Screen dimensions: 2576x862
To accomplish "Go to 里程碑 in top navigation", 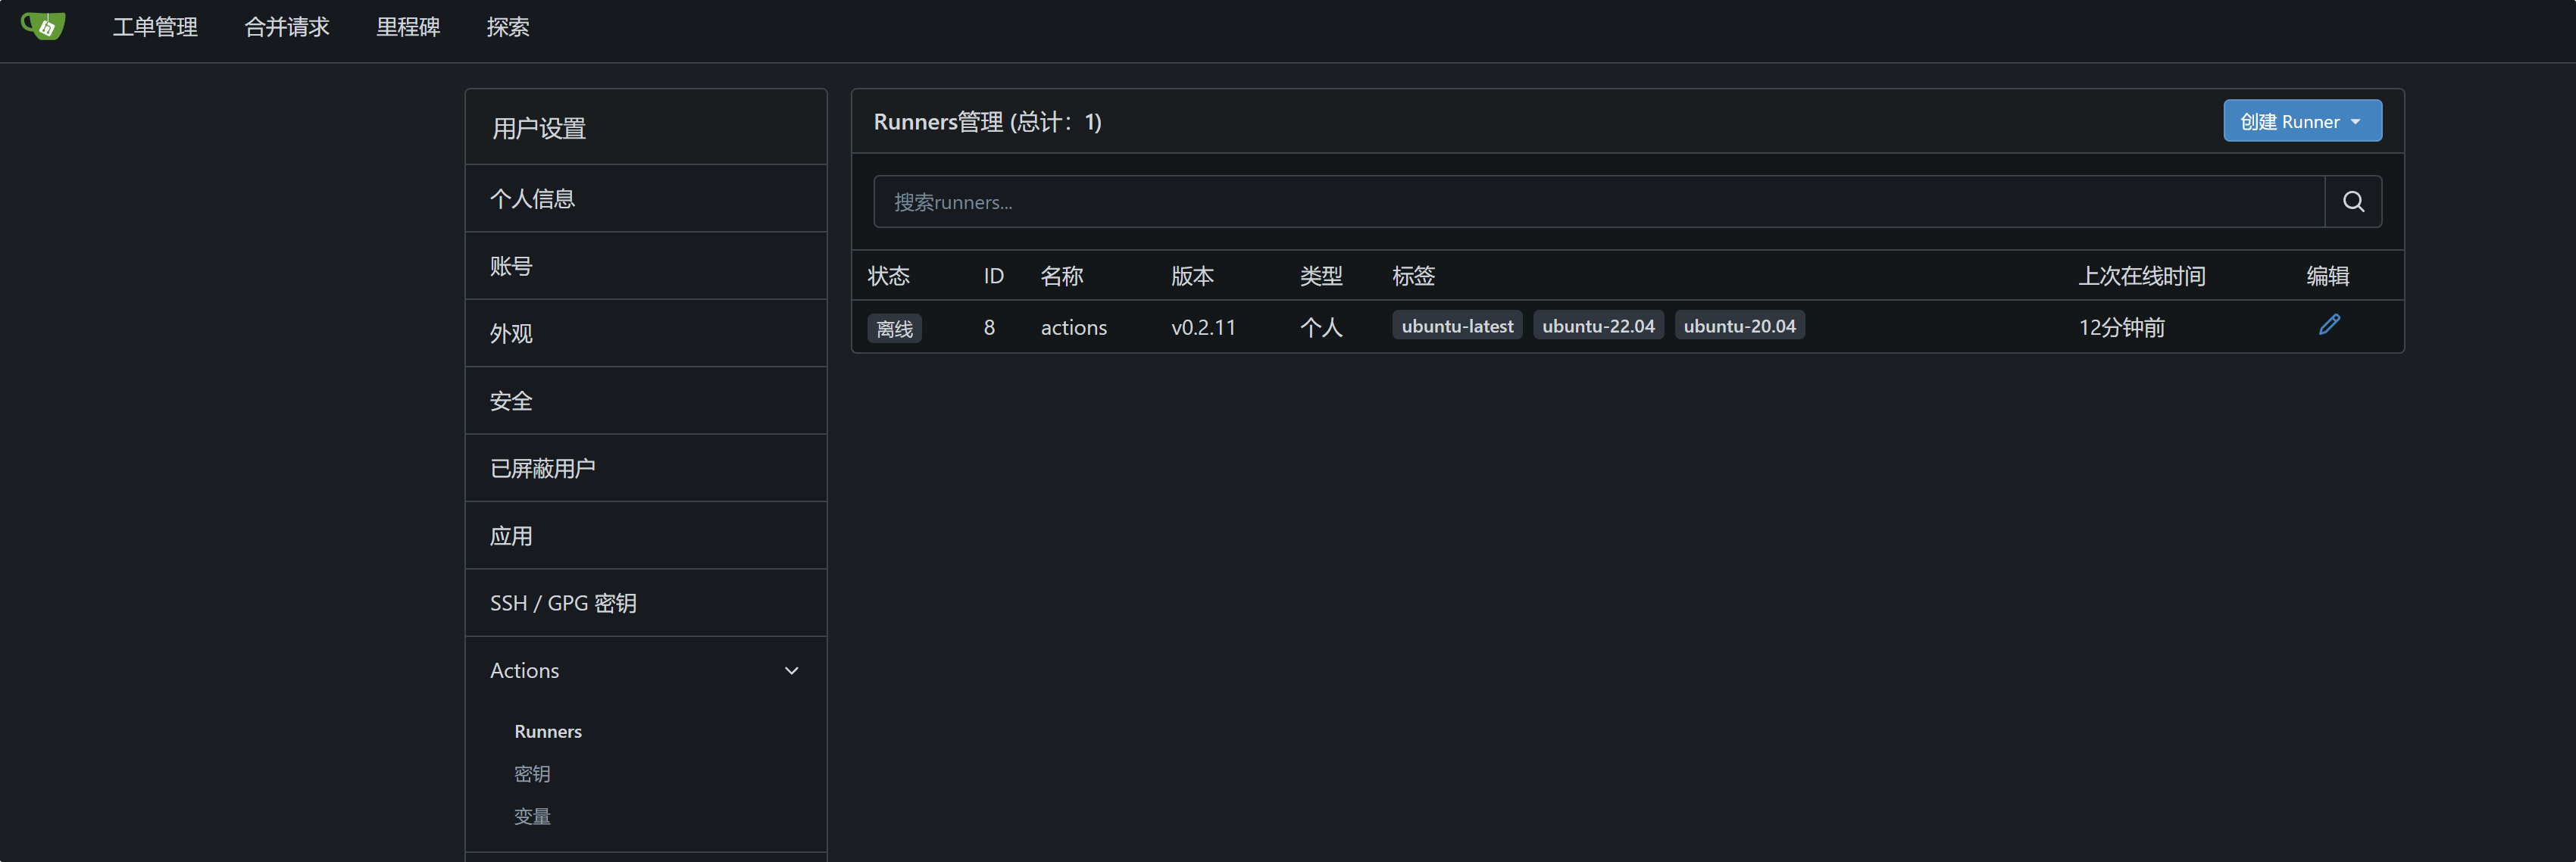I will pos(408,27).
